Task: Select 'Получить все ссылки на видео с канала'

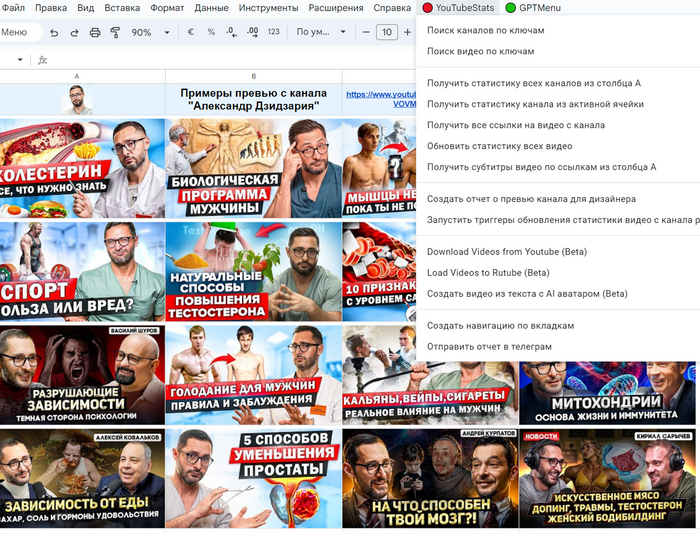Action: pyautogui.click(x=558, y=125)
